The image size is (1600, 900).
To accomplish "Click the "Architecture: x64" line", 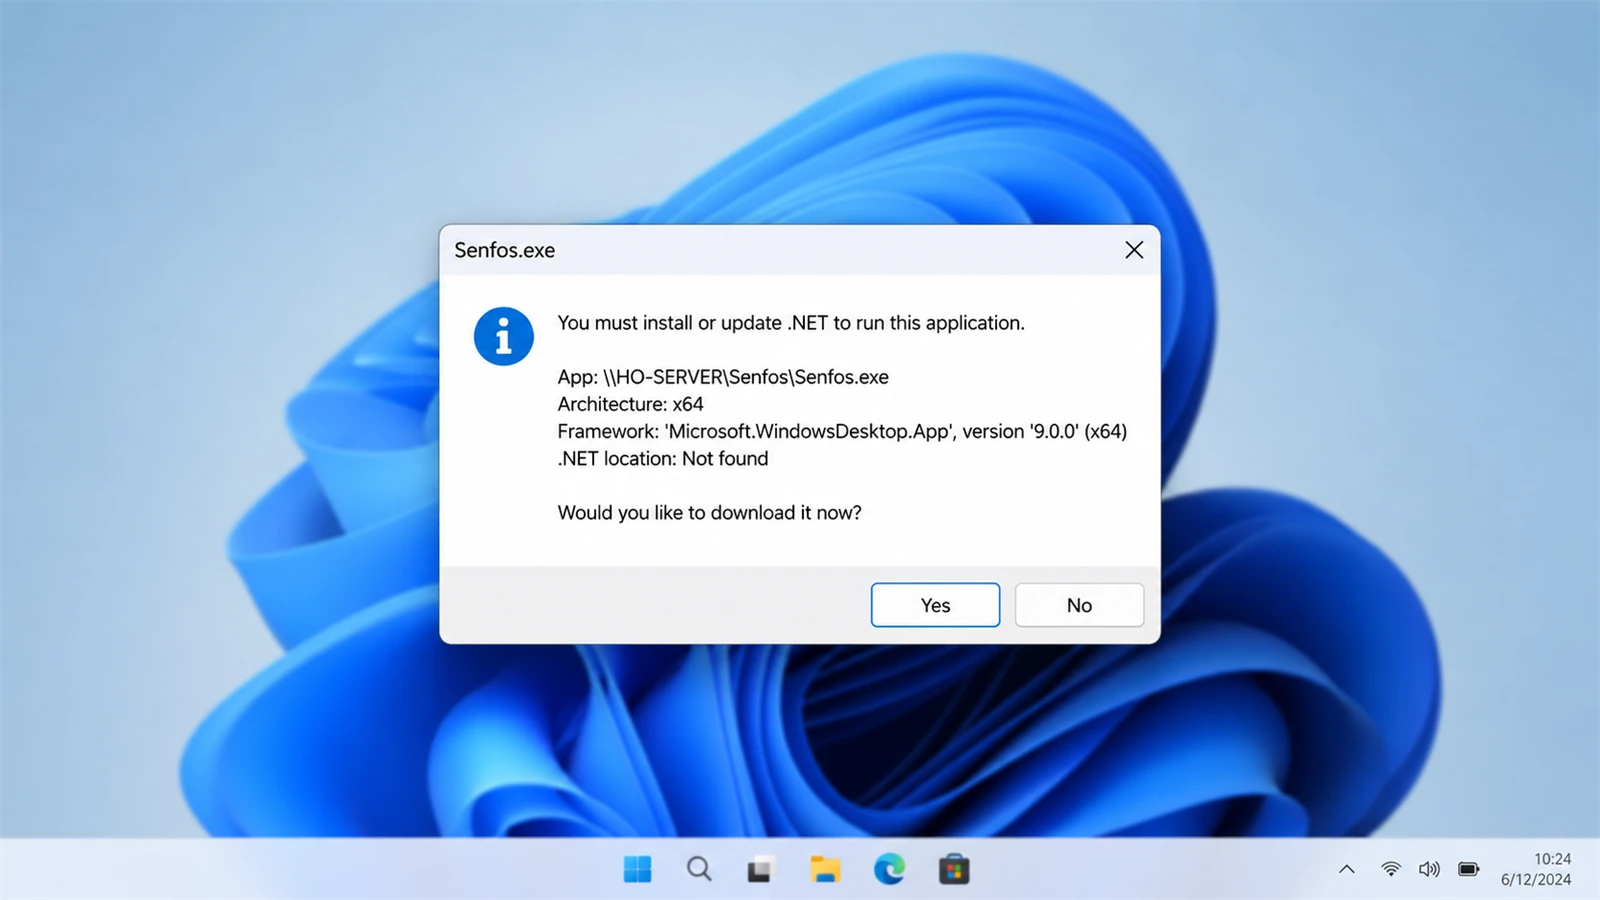I will pyautogui.click(x=630, y=404).
